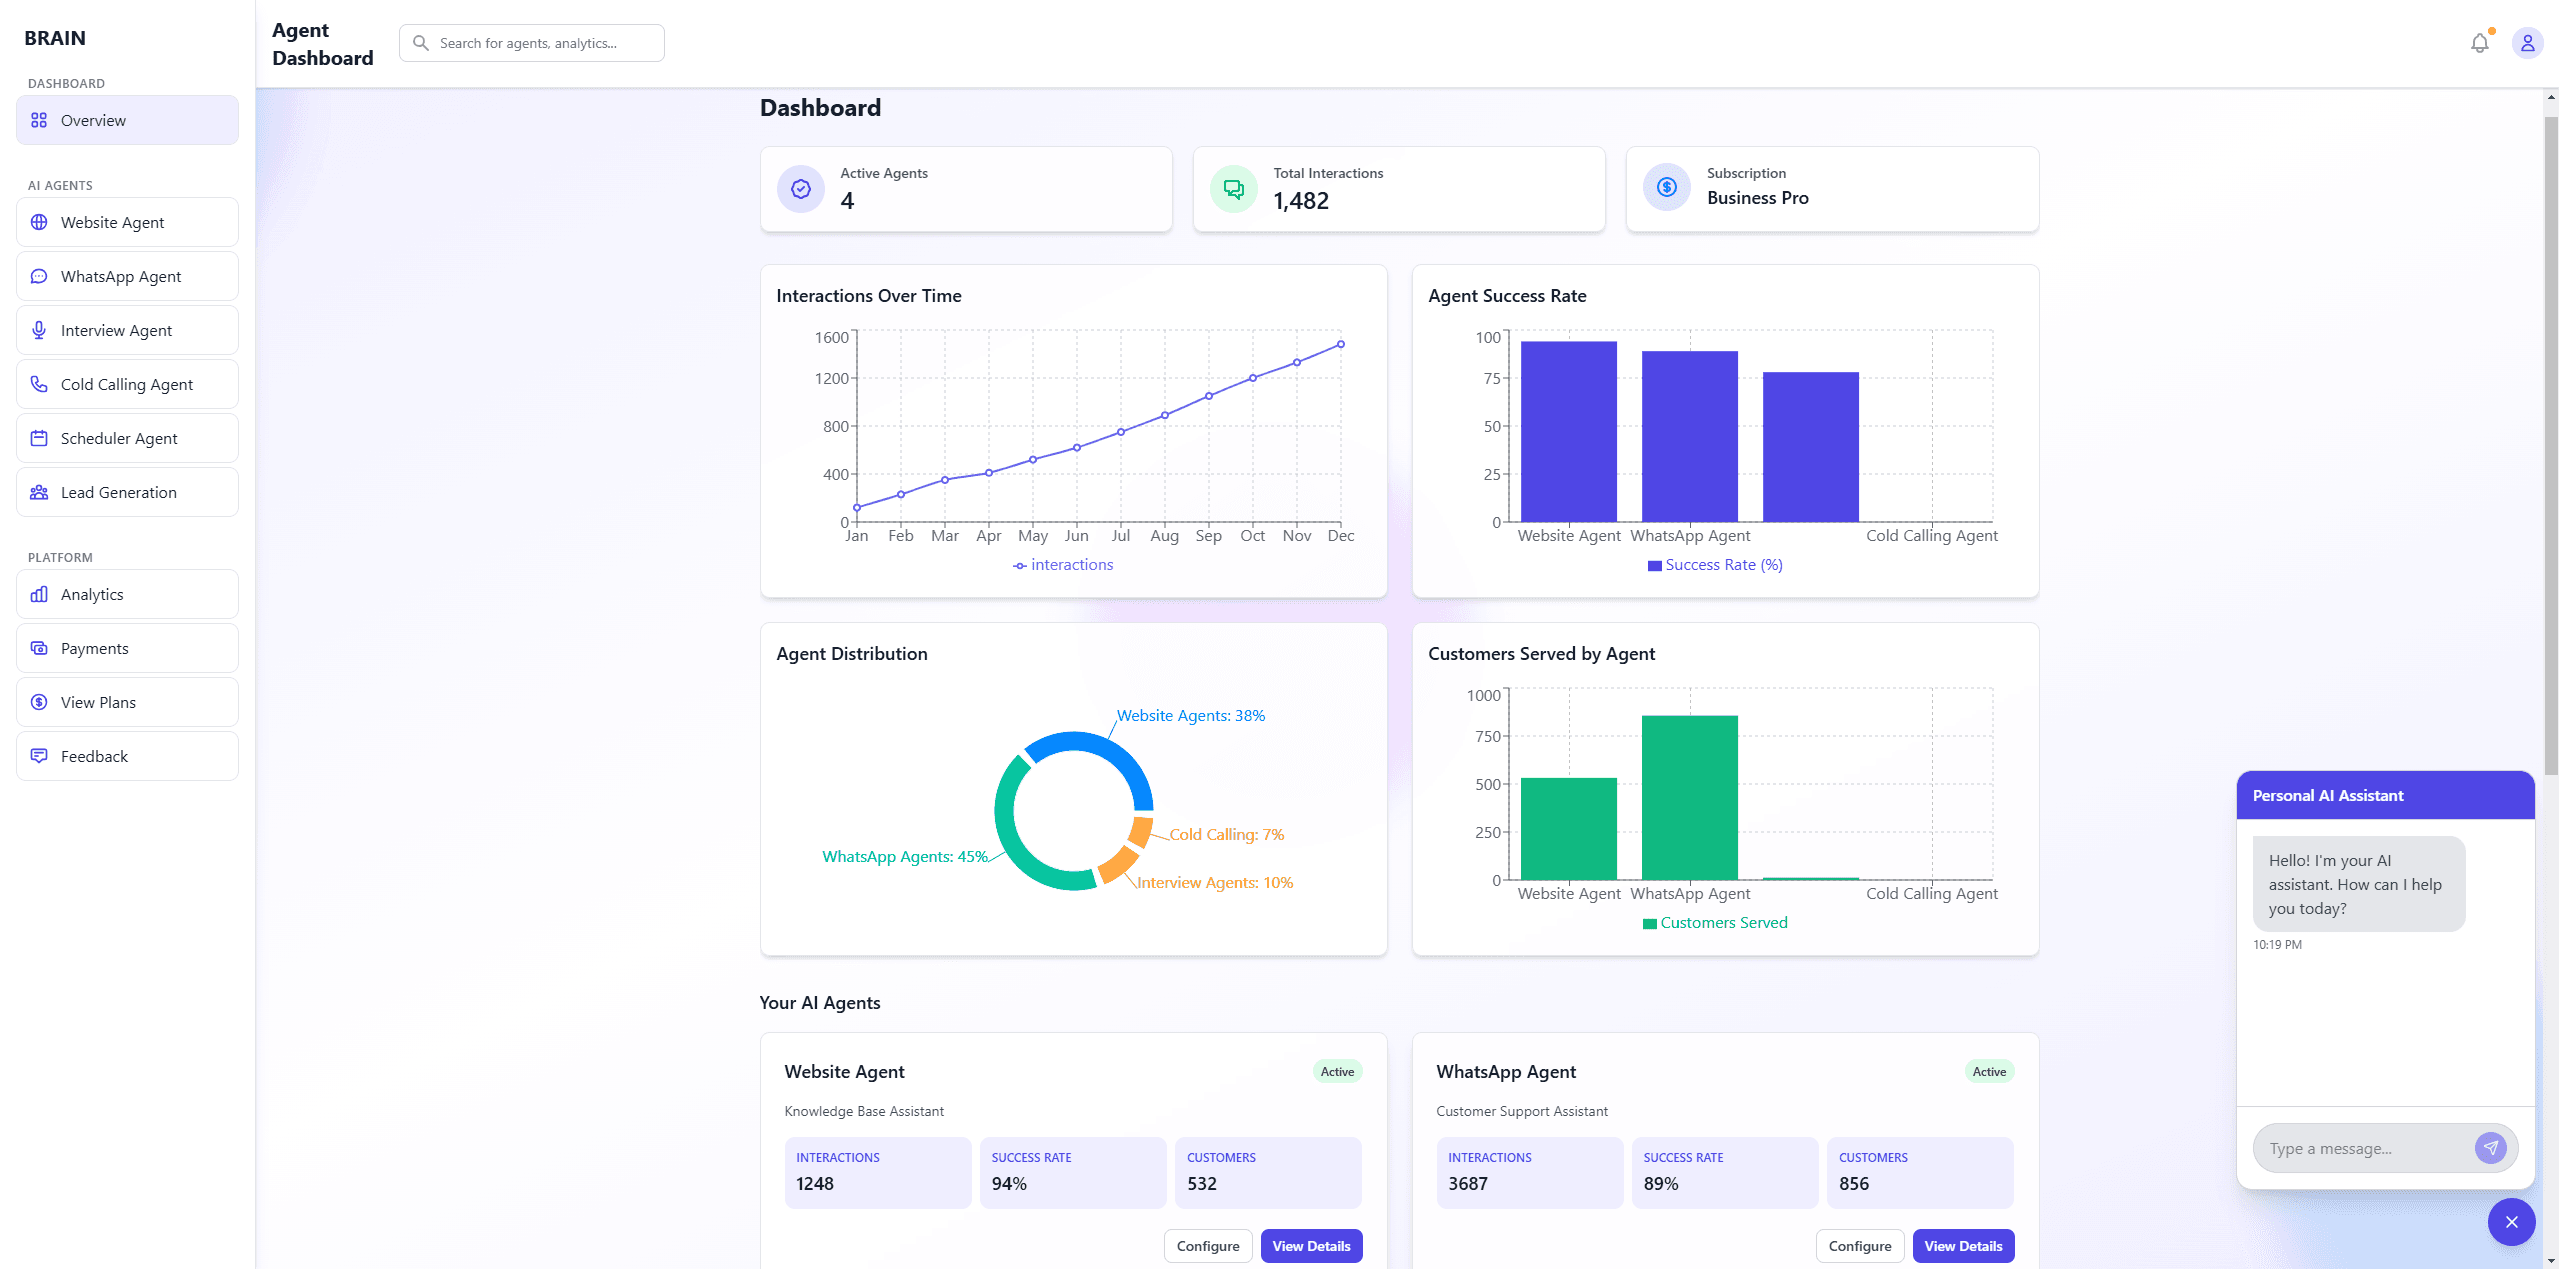Click the Total Interactions chat icon
The height and width of the screenshot is (1269, 2559).
[1234, 189]
